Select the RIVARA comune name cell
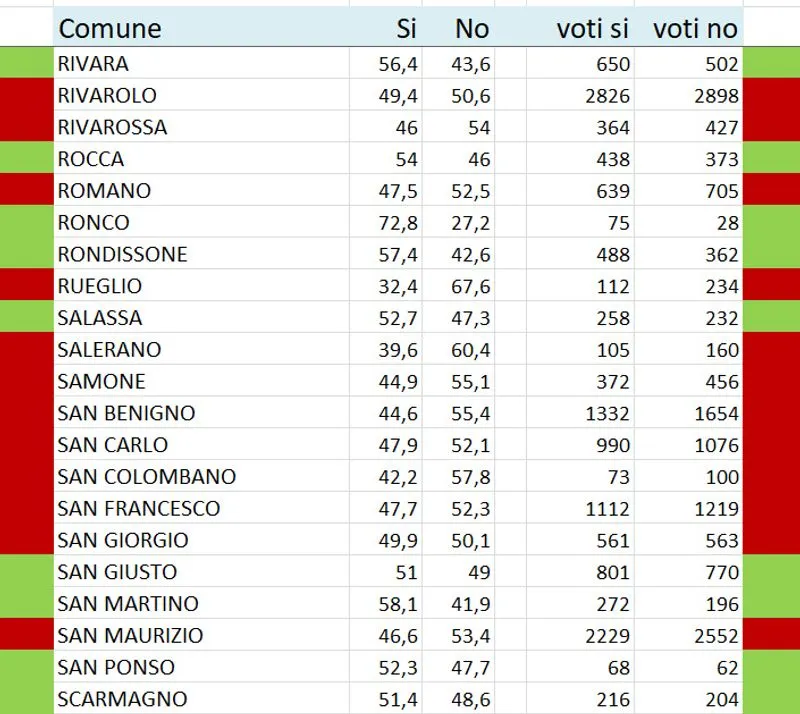Viewport: 800px width, 714px height. [x=200, y=64]
